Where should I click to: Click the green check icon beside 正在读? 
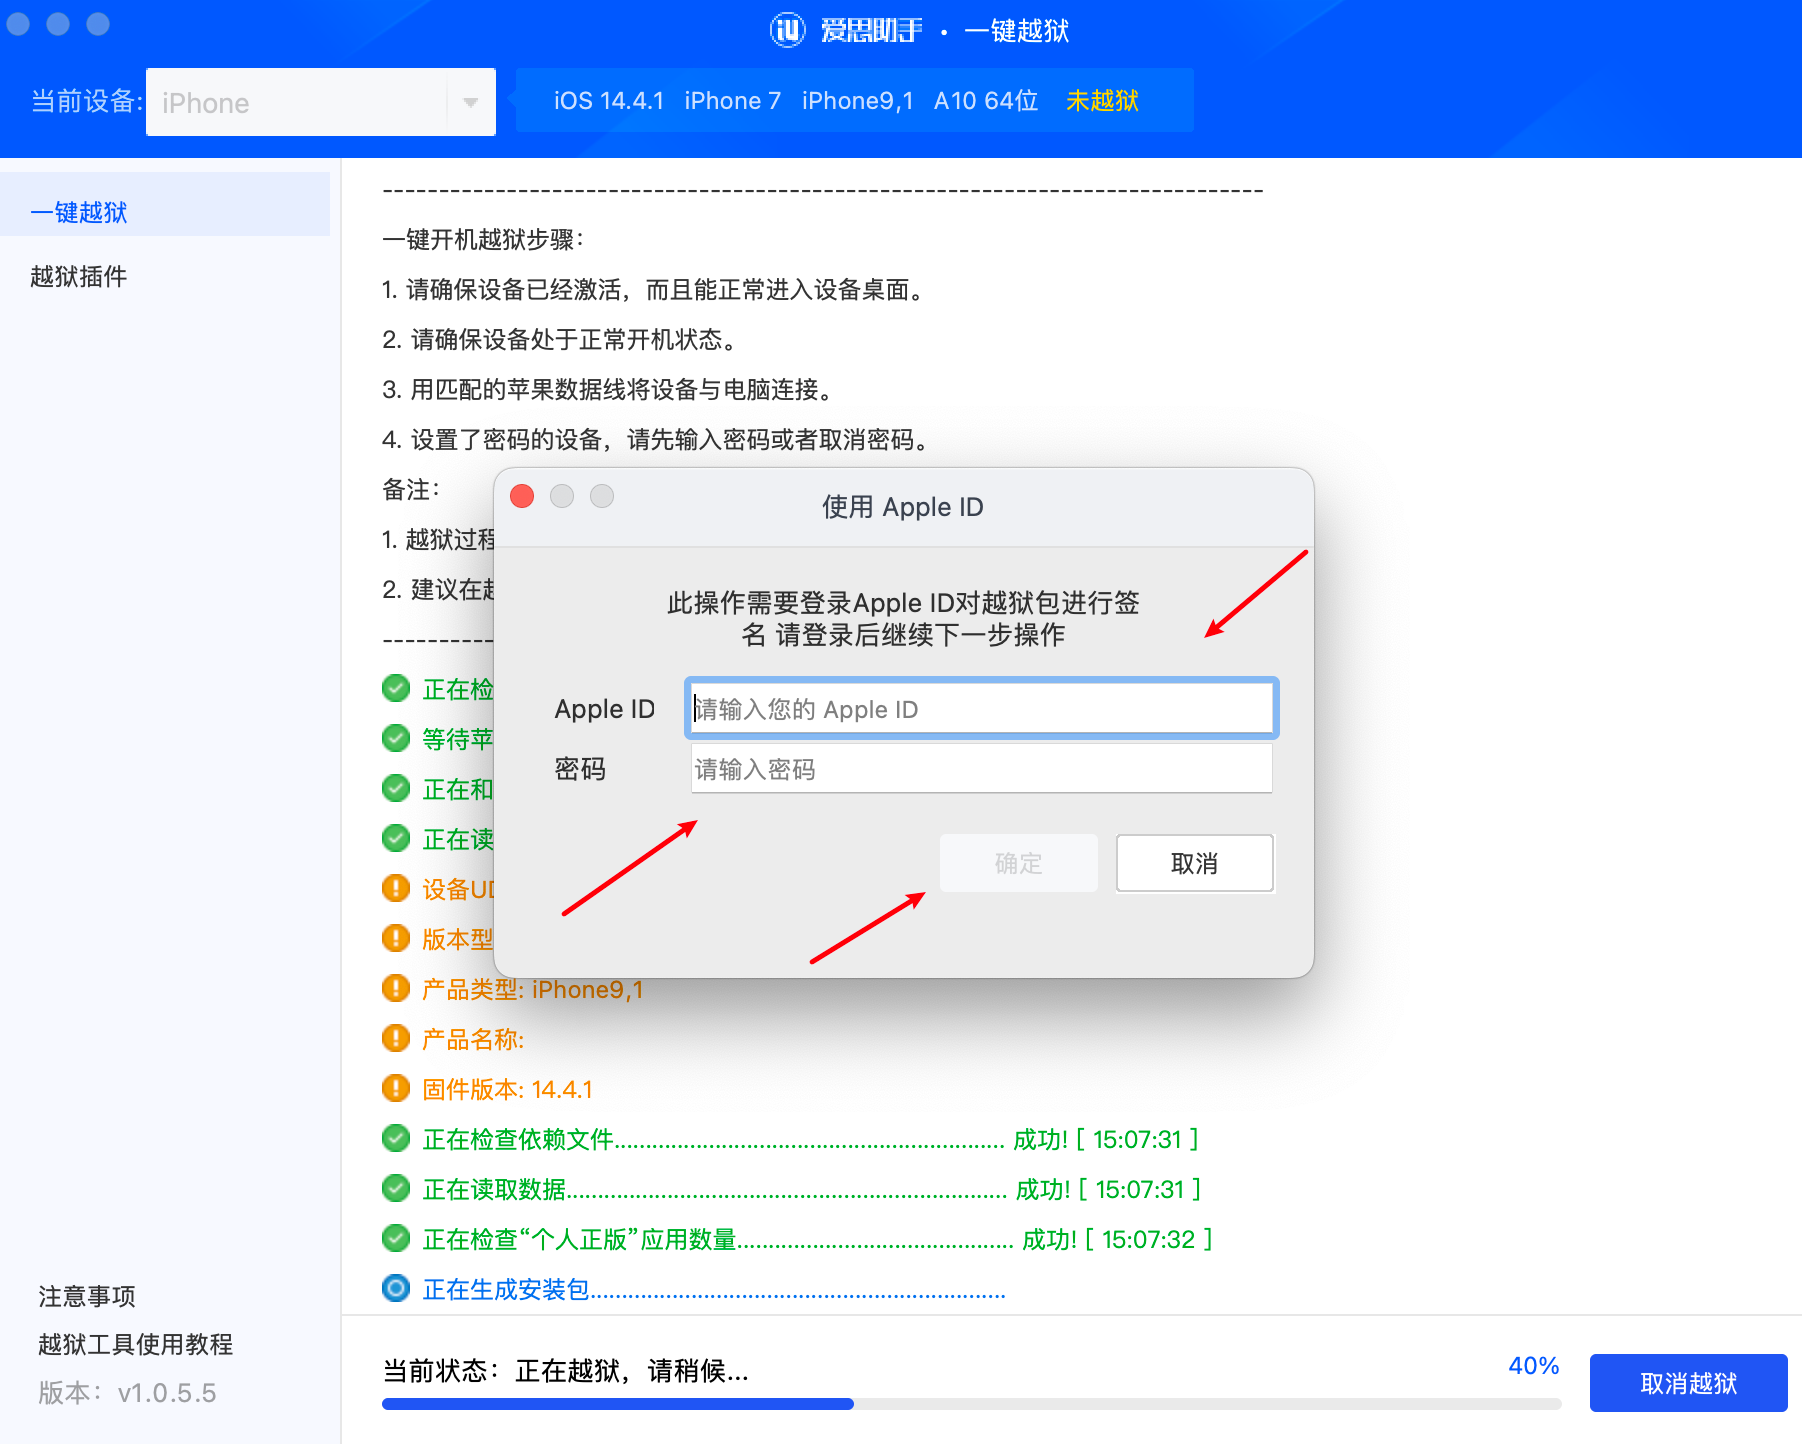pos(396,838)
